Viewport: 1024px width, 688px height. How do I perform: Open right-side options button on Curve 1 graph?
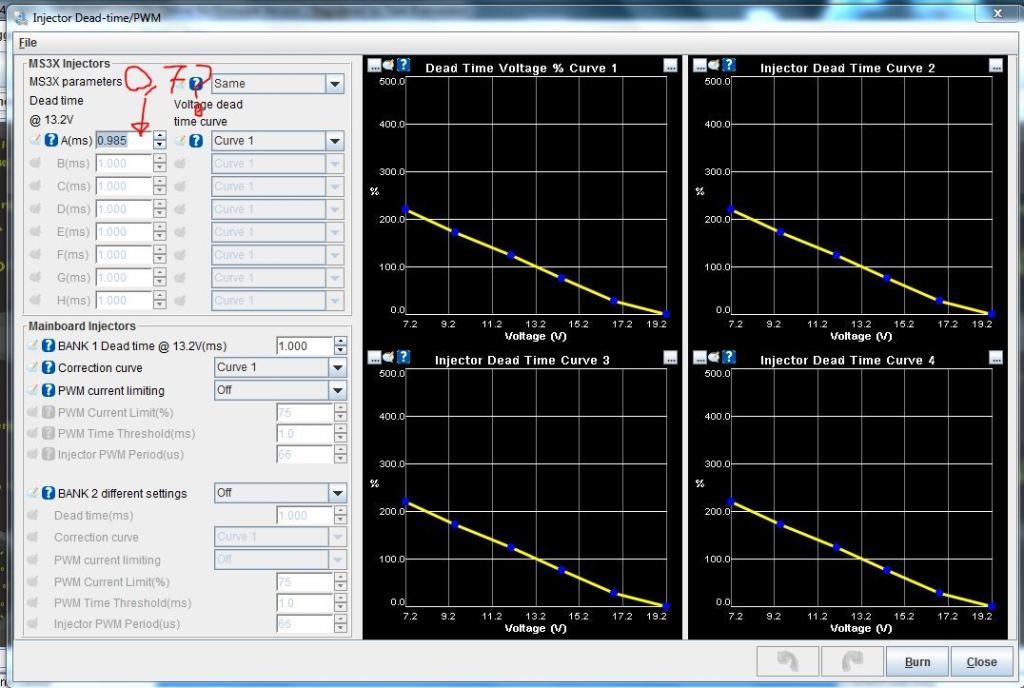pyautogui.click(x=671, y=65)
